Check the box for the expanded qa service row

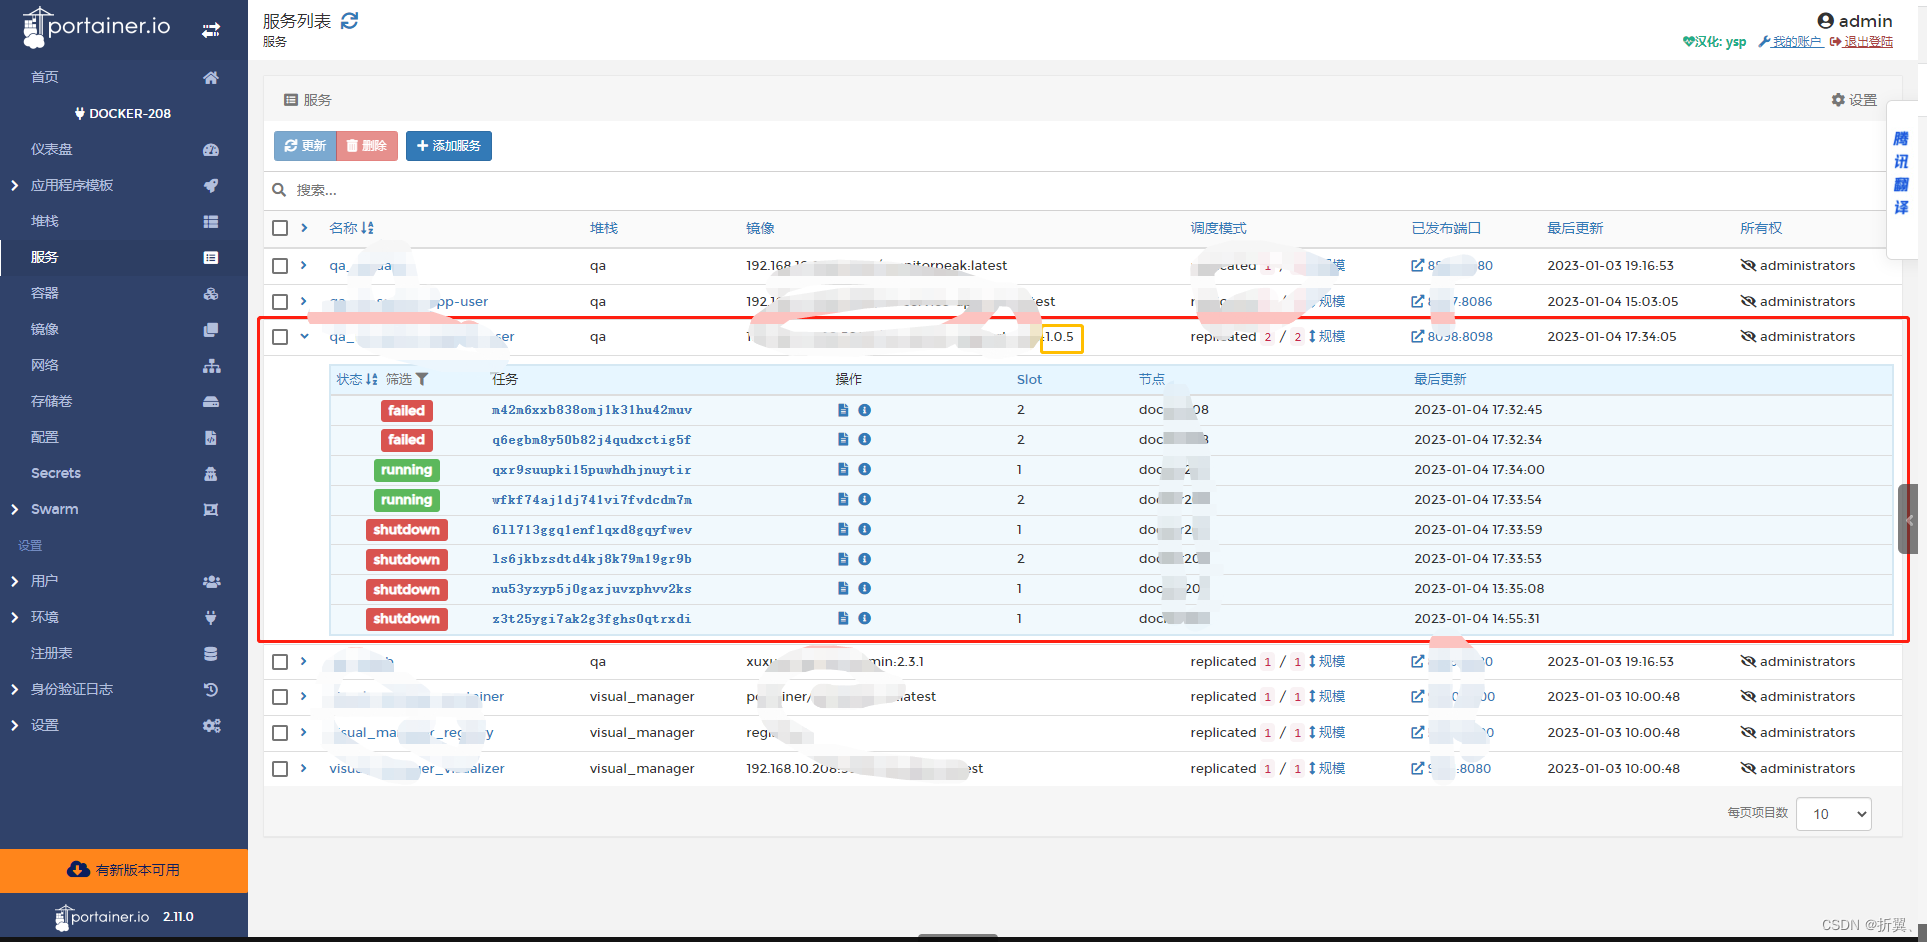coord(280,337)
